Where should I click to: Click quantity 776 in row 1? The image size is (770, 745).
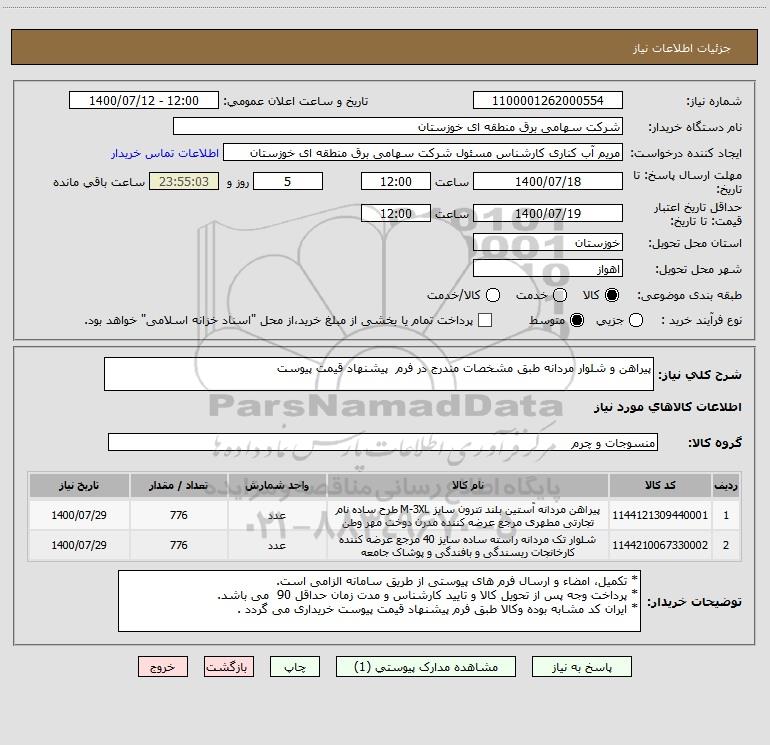pos(179,515)
